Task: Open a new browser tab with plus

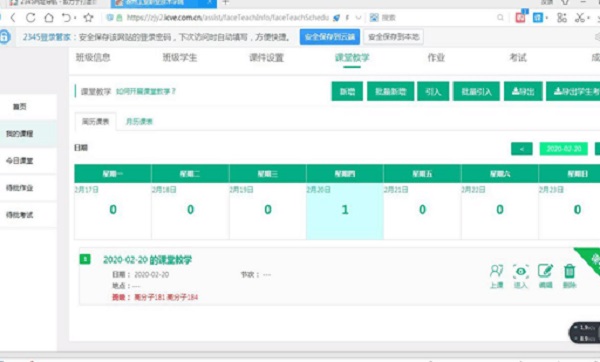Action: (x=225, y=3)
